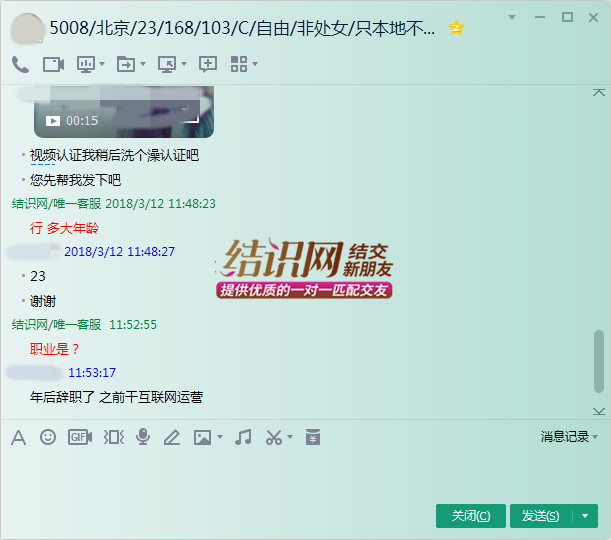611x540 pixels.
Task: Minimize the chat window
Action: (x=540, y=17)
